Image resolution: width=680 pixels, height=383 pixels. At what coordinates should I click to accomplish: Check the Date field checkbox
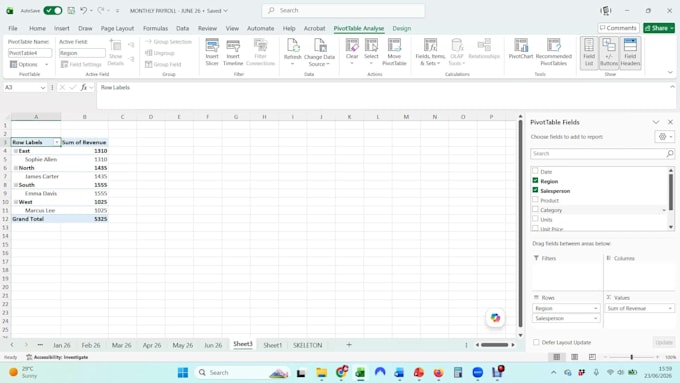pos(535,171)
